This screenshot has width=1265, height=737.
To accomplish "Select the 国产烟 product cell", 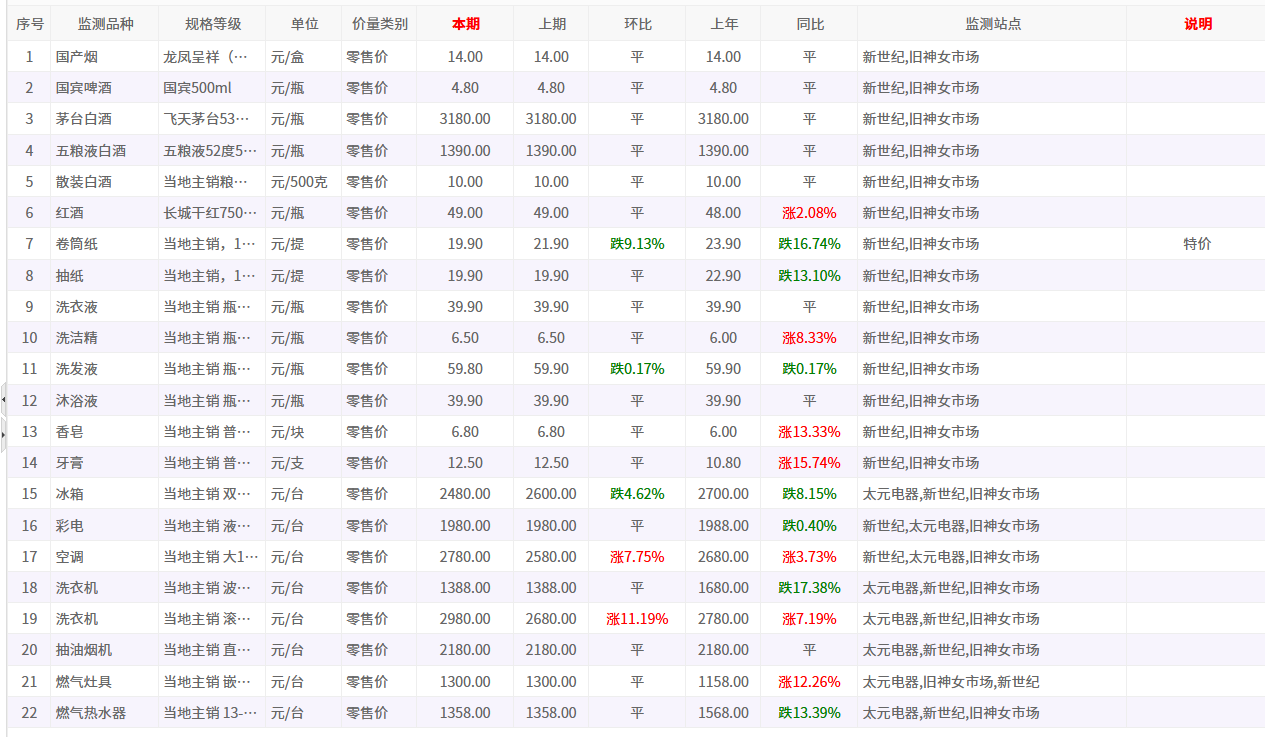I will point(104,57).
